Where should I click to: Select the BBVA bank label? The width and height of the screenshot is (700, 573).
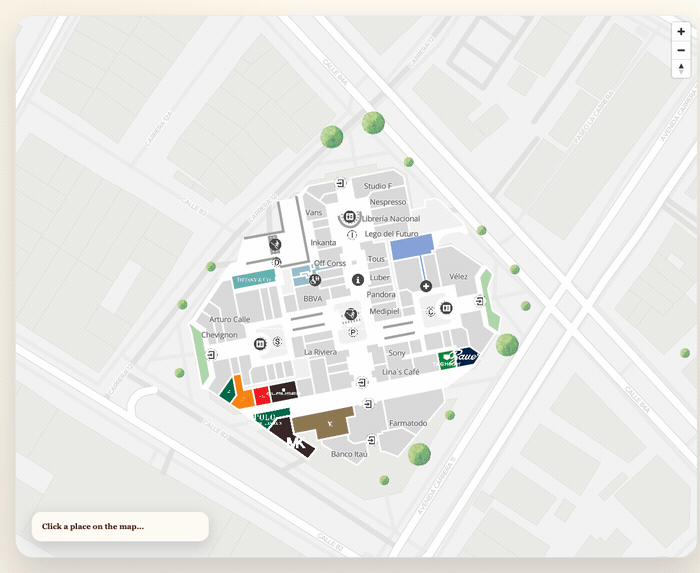click(x=312, y=299)
